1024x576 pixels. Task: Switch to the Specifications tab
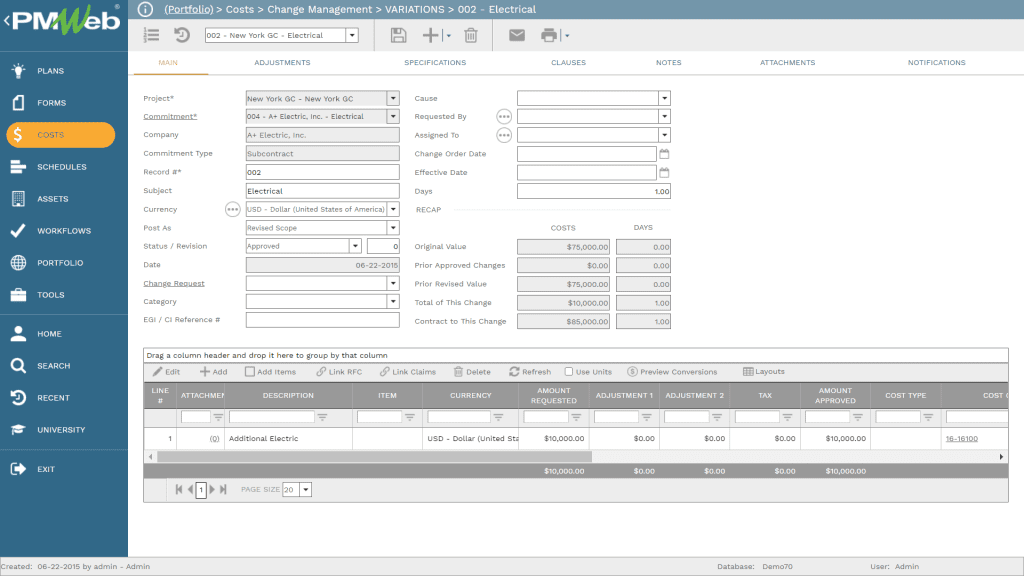coord(435,63)
